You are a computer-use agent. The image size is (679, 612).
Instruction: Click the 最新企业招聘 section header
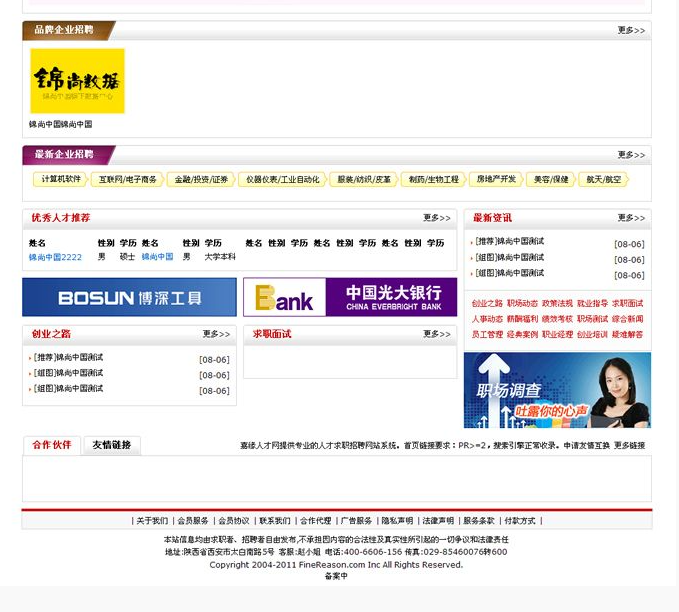(64, 155)
